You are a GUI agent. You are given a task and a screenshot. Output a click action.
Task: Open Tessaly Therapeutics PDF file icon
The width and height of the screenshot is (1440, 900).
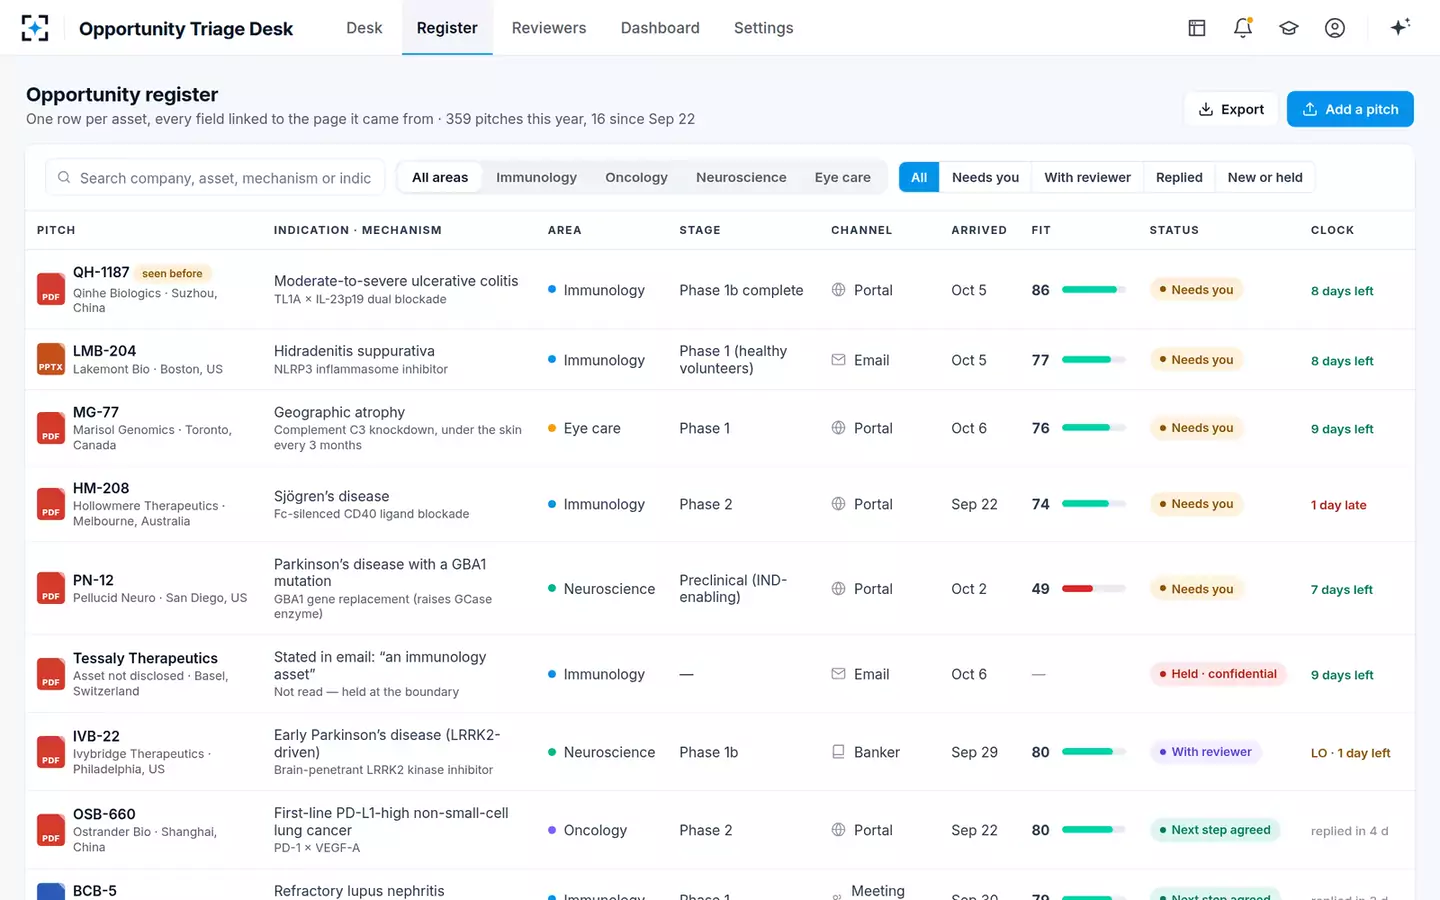click(51, 674)
